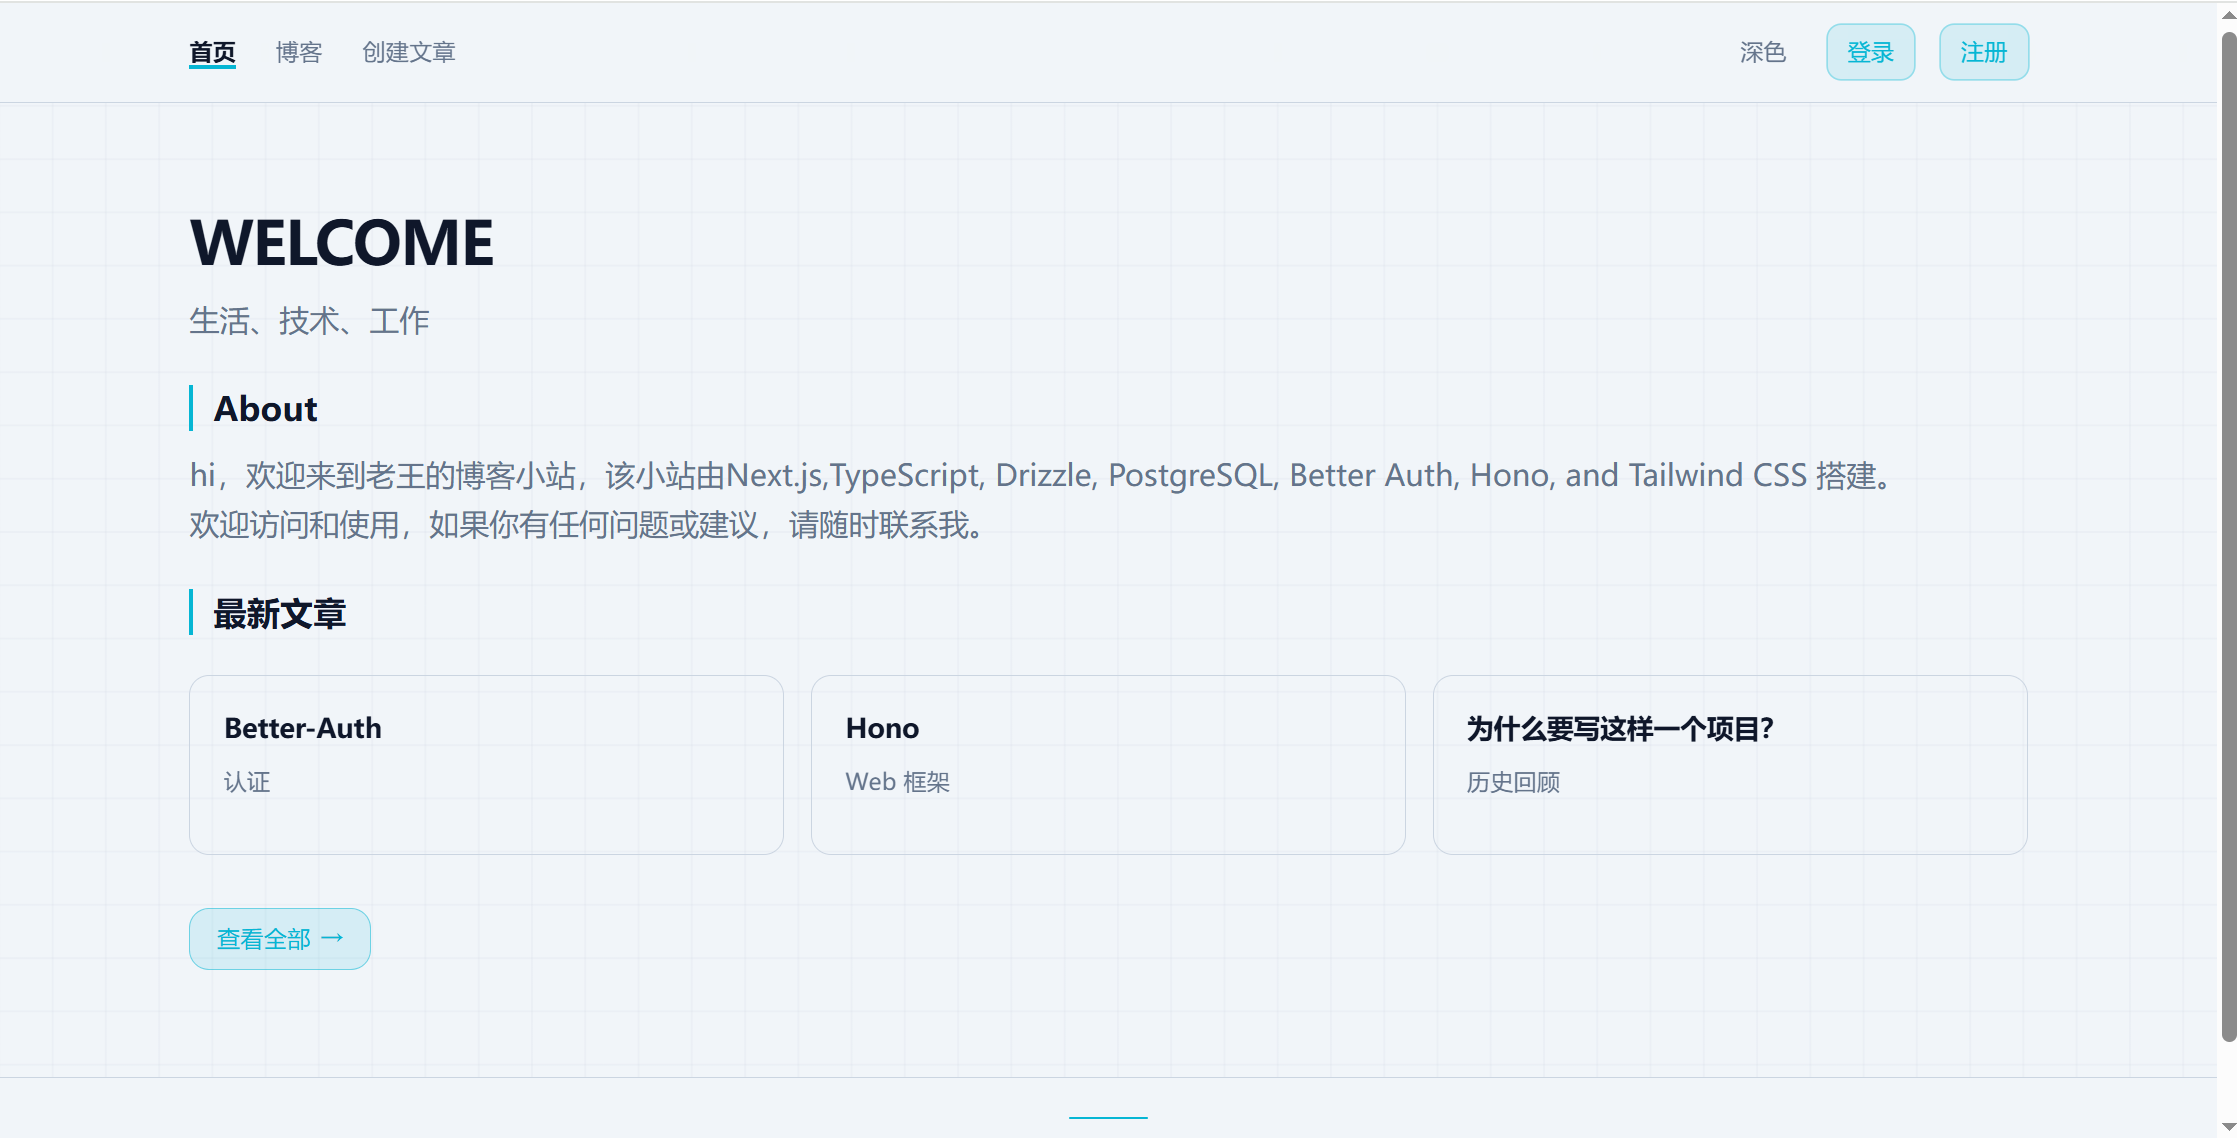Toggle the 深色 dark mode switch
This screenshot has height=1138, width=2237.
click(x=1762, y=52)
